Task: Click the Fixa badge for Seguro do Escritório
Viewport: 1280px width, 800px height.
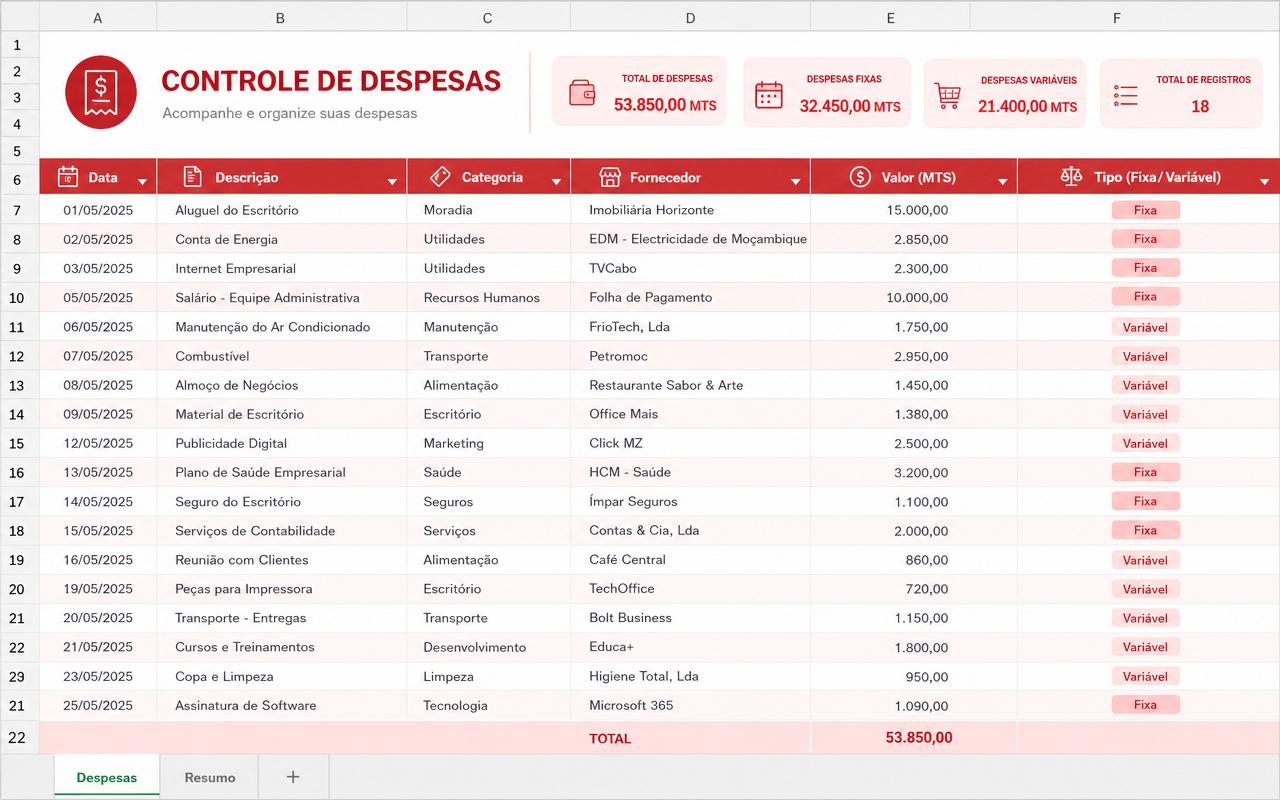Action: [1146, 501]
